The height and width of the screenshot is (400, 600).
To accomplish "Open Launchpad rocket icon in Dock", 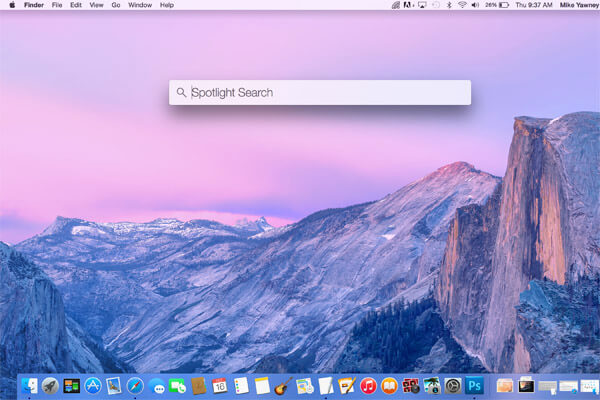I will (50, 386).
